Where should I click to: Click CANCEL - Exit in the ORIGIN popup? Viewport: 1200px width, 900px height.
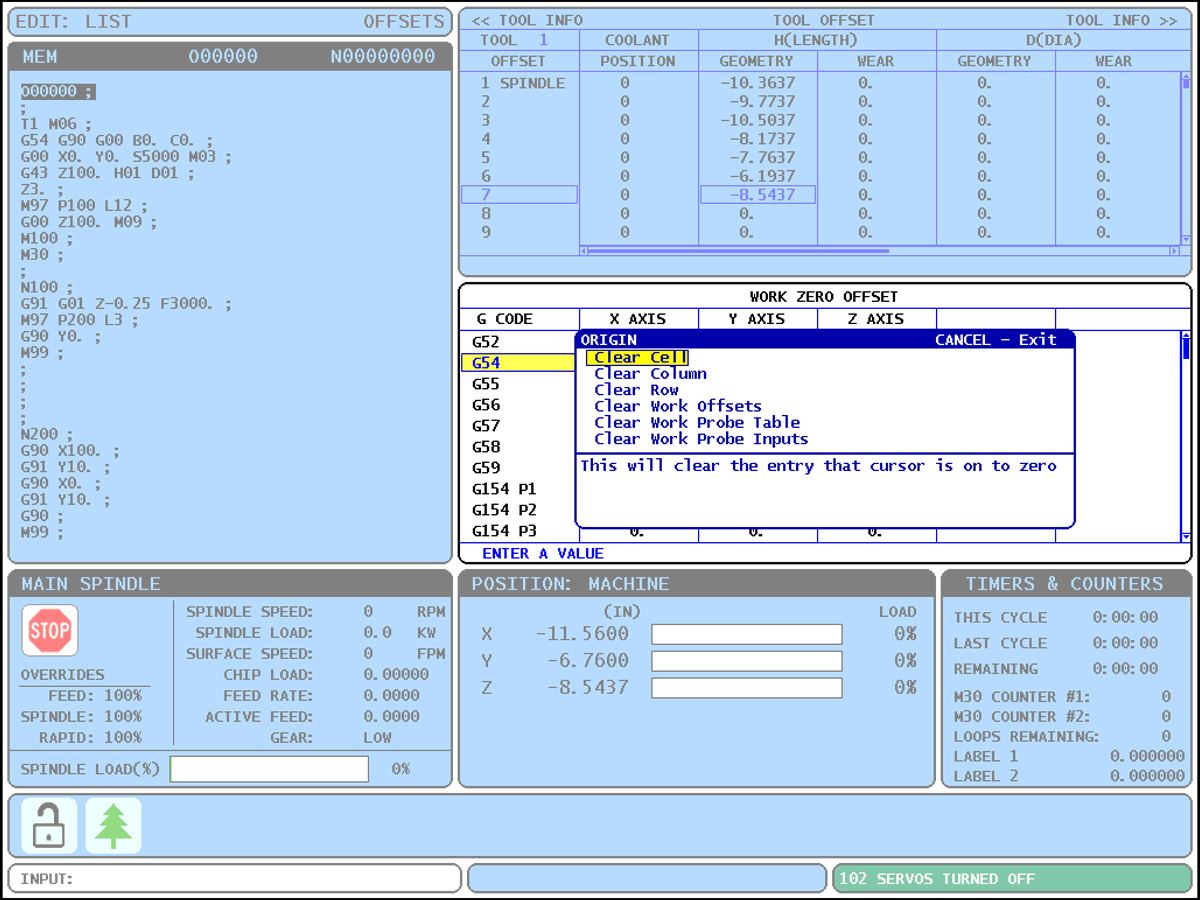pos(995,340)
